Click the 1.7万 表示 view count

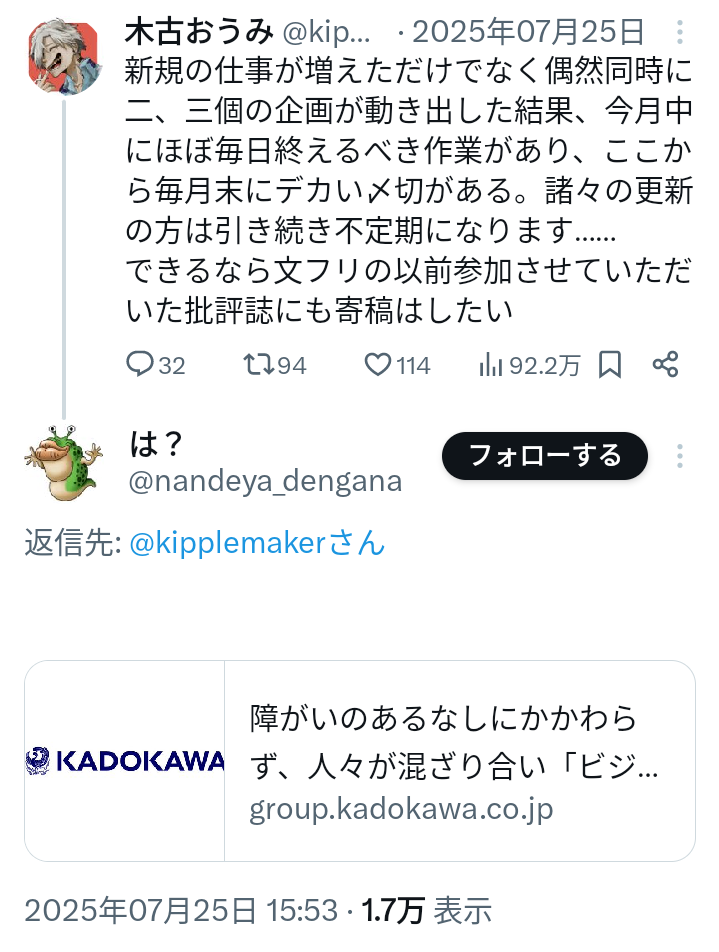tap(427, 911)
